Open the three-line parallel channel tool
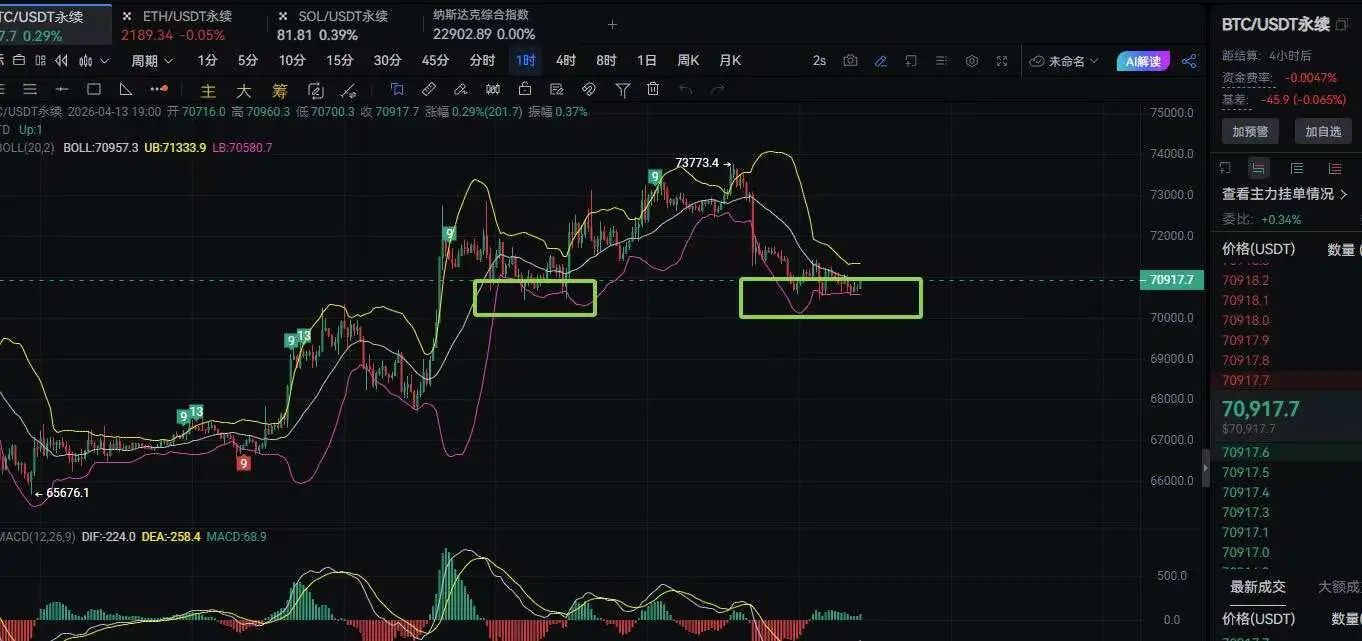Screen dimensions: 1362x641 tap(30, 89)
